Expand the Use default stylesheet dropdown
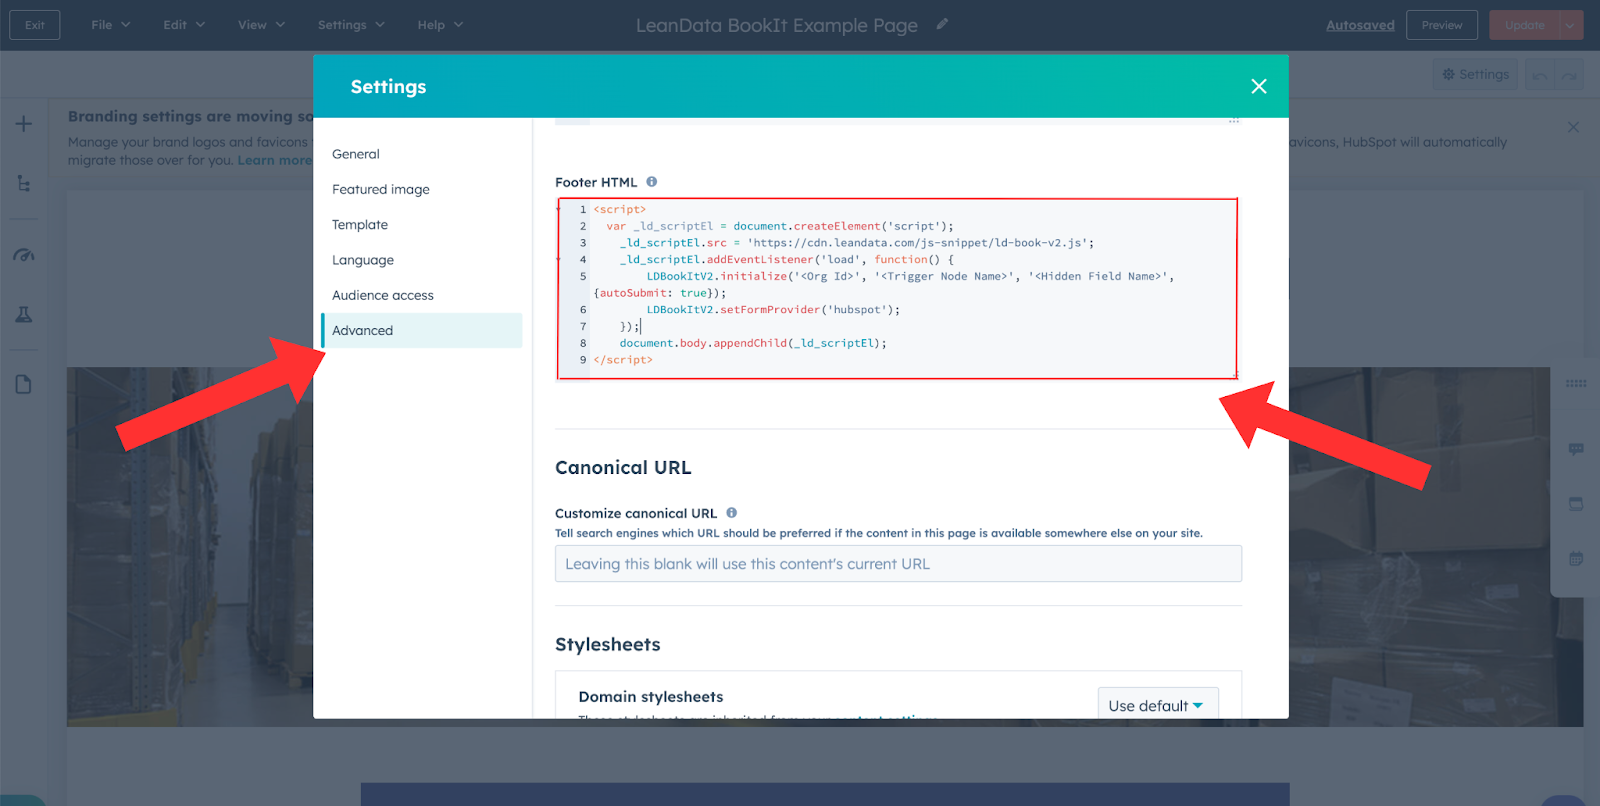Image resolution: width=1600 pixels, height=806 pixels. pos(1157,705)
